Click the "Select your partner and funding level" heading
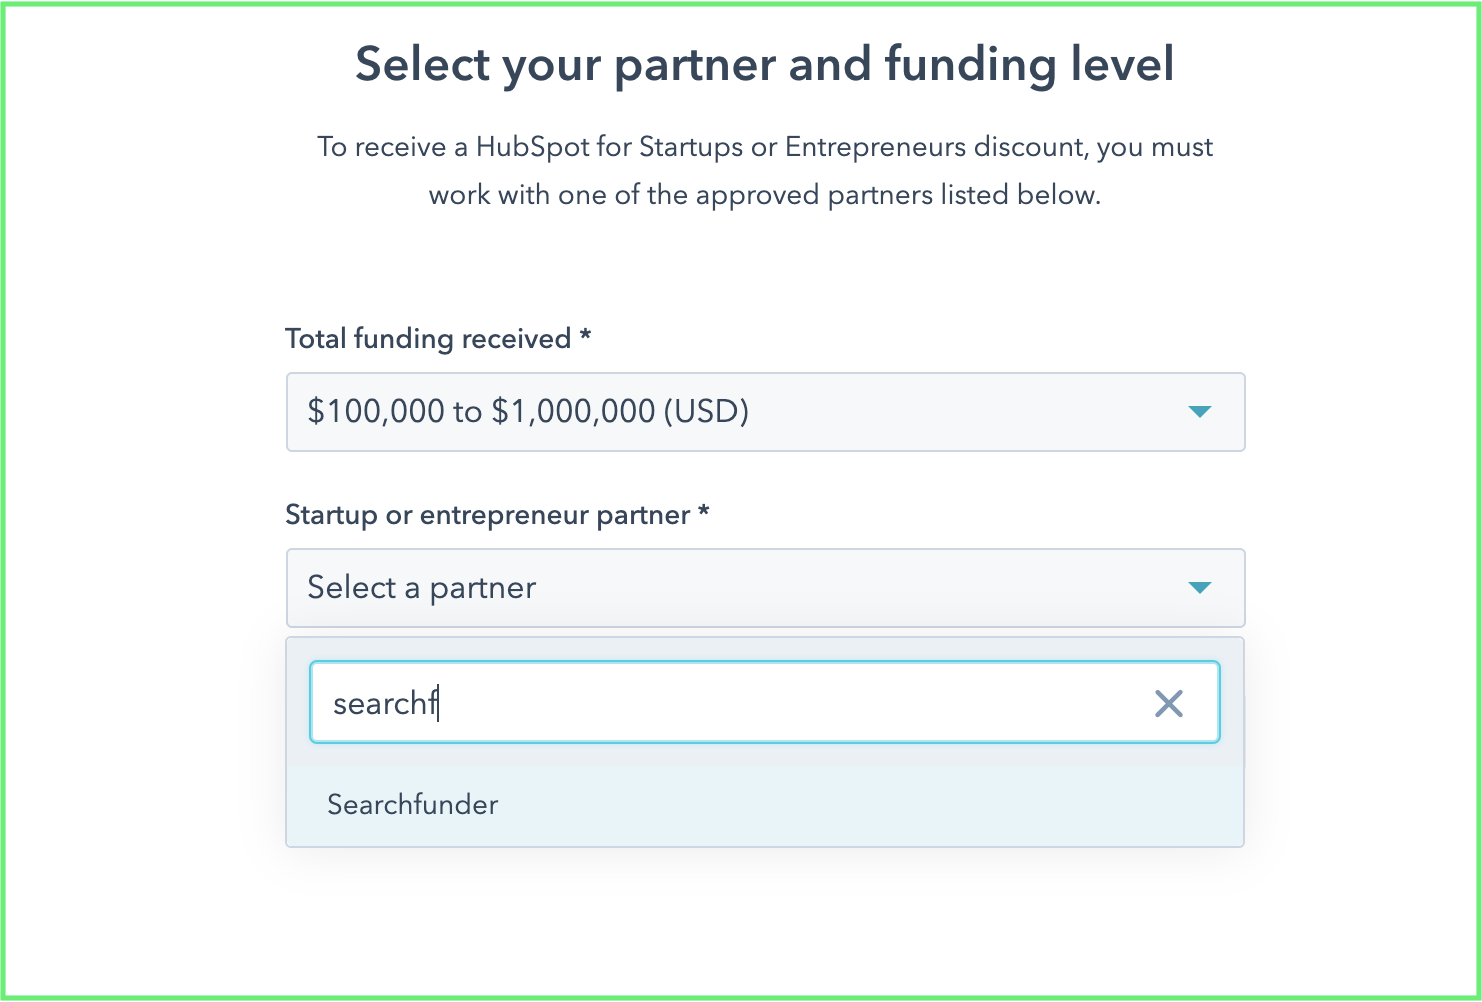The image size is (1482, 1002). coord(765,64)
